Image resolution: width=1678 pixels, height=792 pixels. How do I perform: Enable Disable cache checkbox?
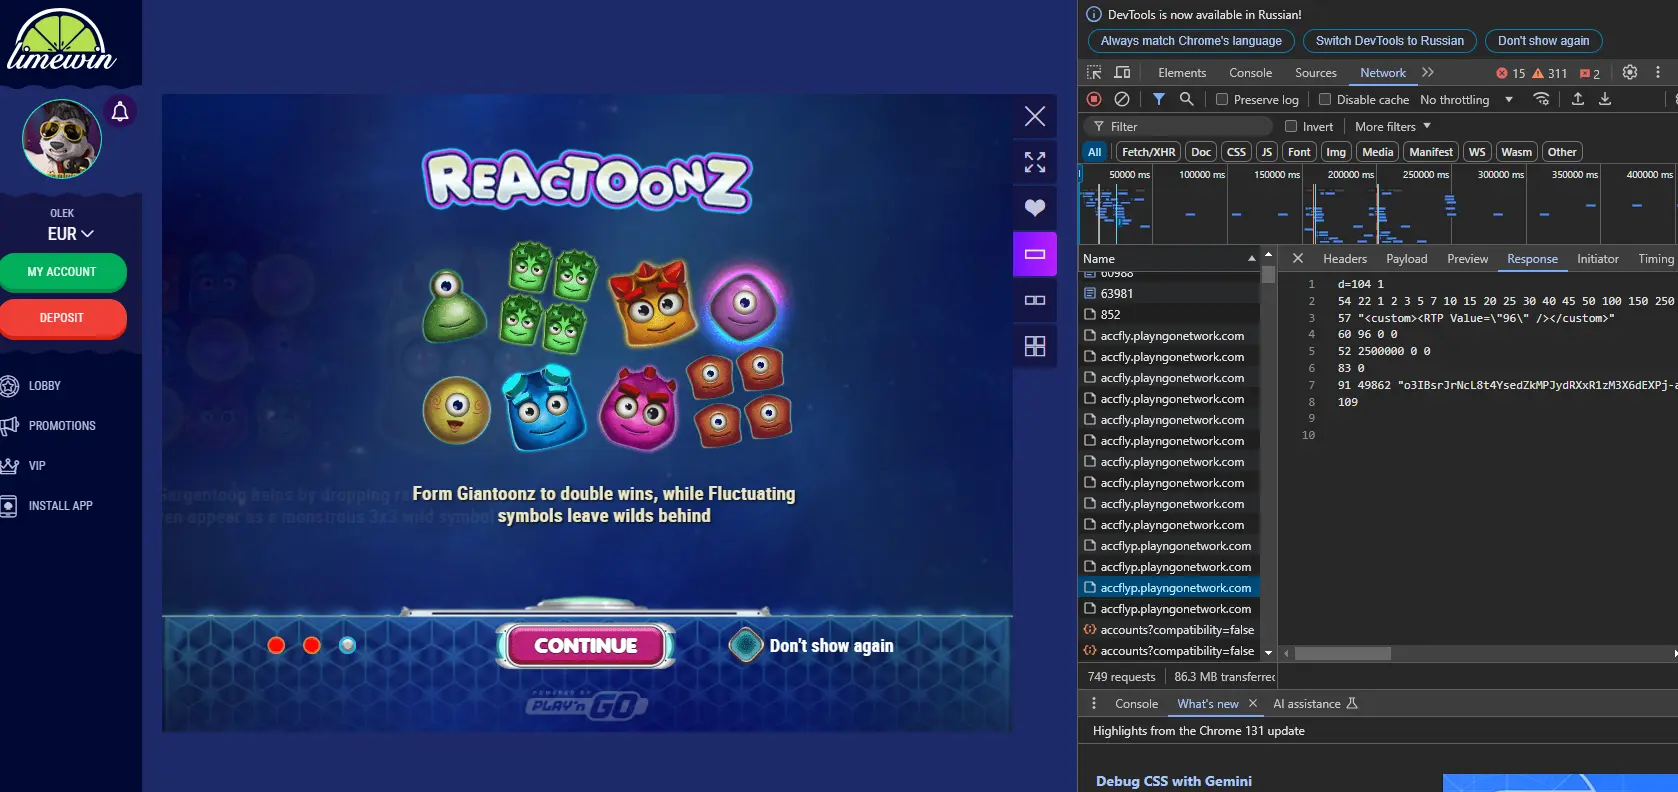click(1325, 100)
